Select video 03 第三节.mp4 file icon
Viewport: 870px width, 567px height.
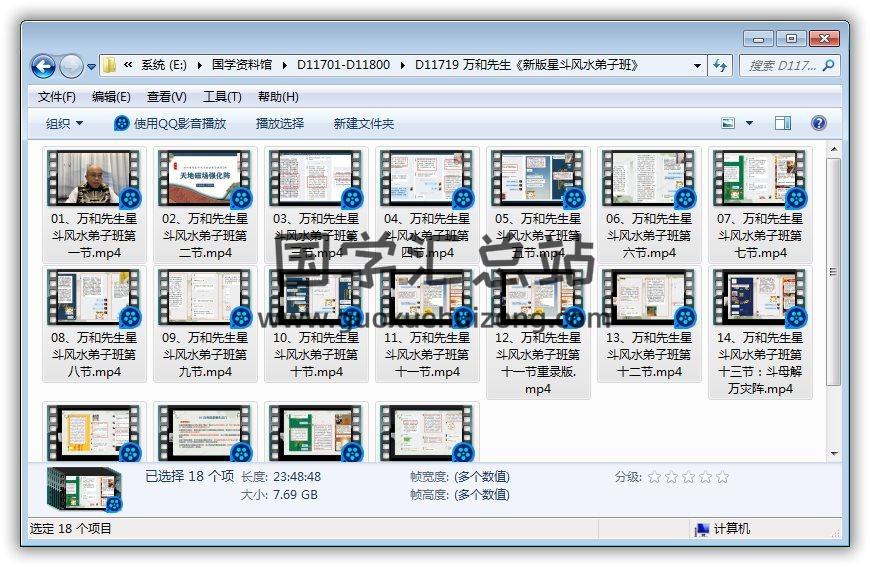click(316, 178)
